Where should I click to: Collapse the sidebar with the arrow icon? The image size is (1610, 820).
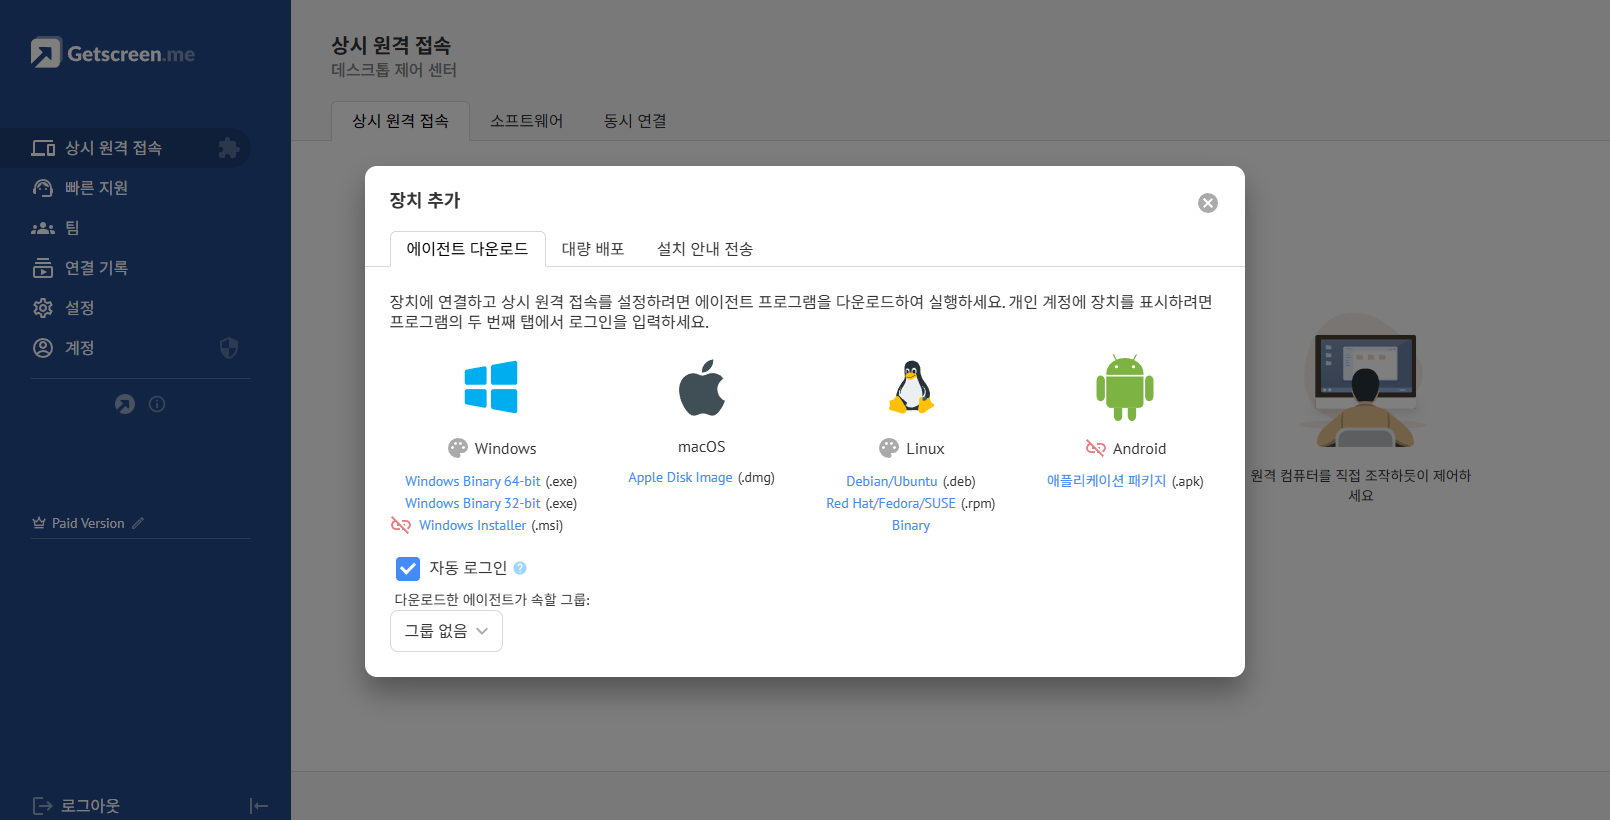pos(259,805)
